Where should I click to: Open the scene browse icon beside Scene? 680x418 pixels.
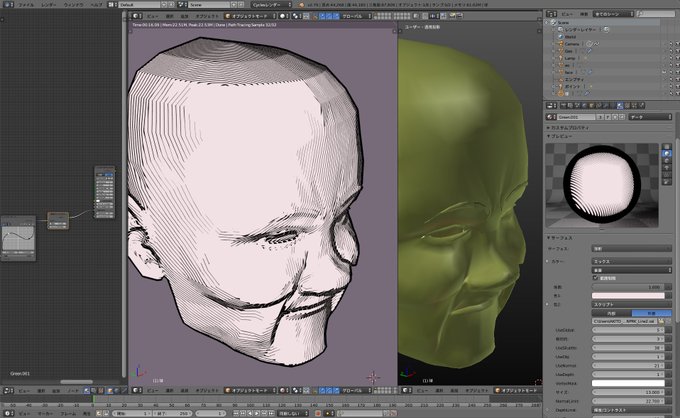click(182, 5)
